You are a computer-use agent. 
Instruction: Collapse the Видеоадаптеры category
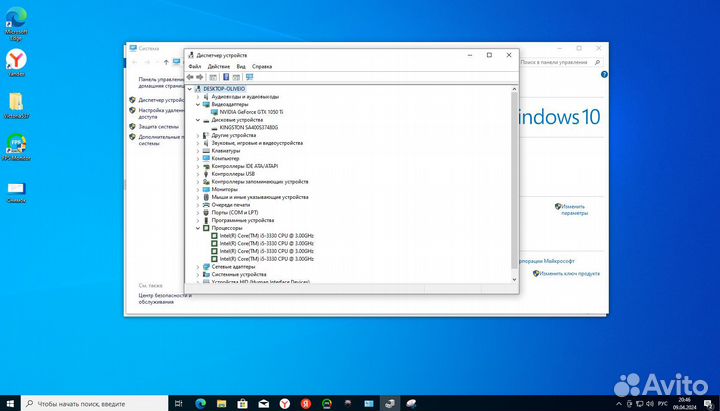coord(198,105)
